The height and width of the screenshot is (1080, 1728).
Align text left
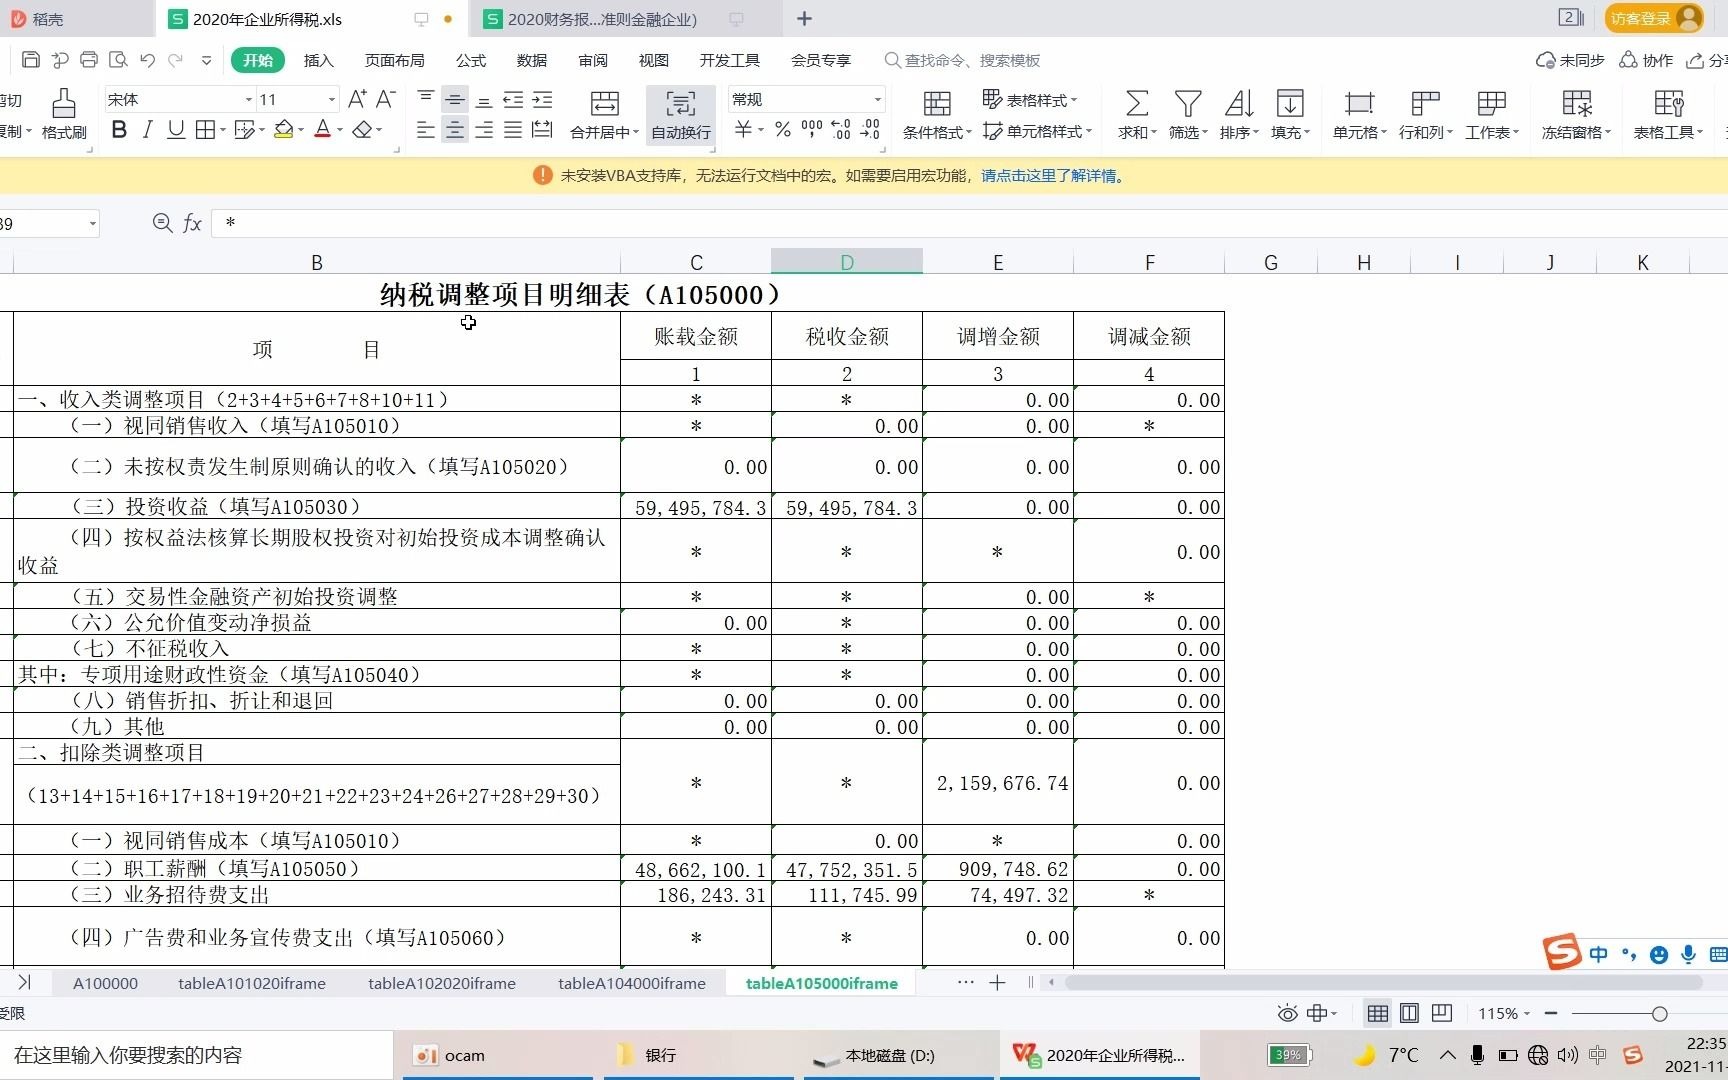click(x=426, y=130)
